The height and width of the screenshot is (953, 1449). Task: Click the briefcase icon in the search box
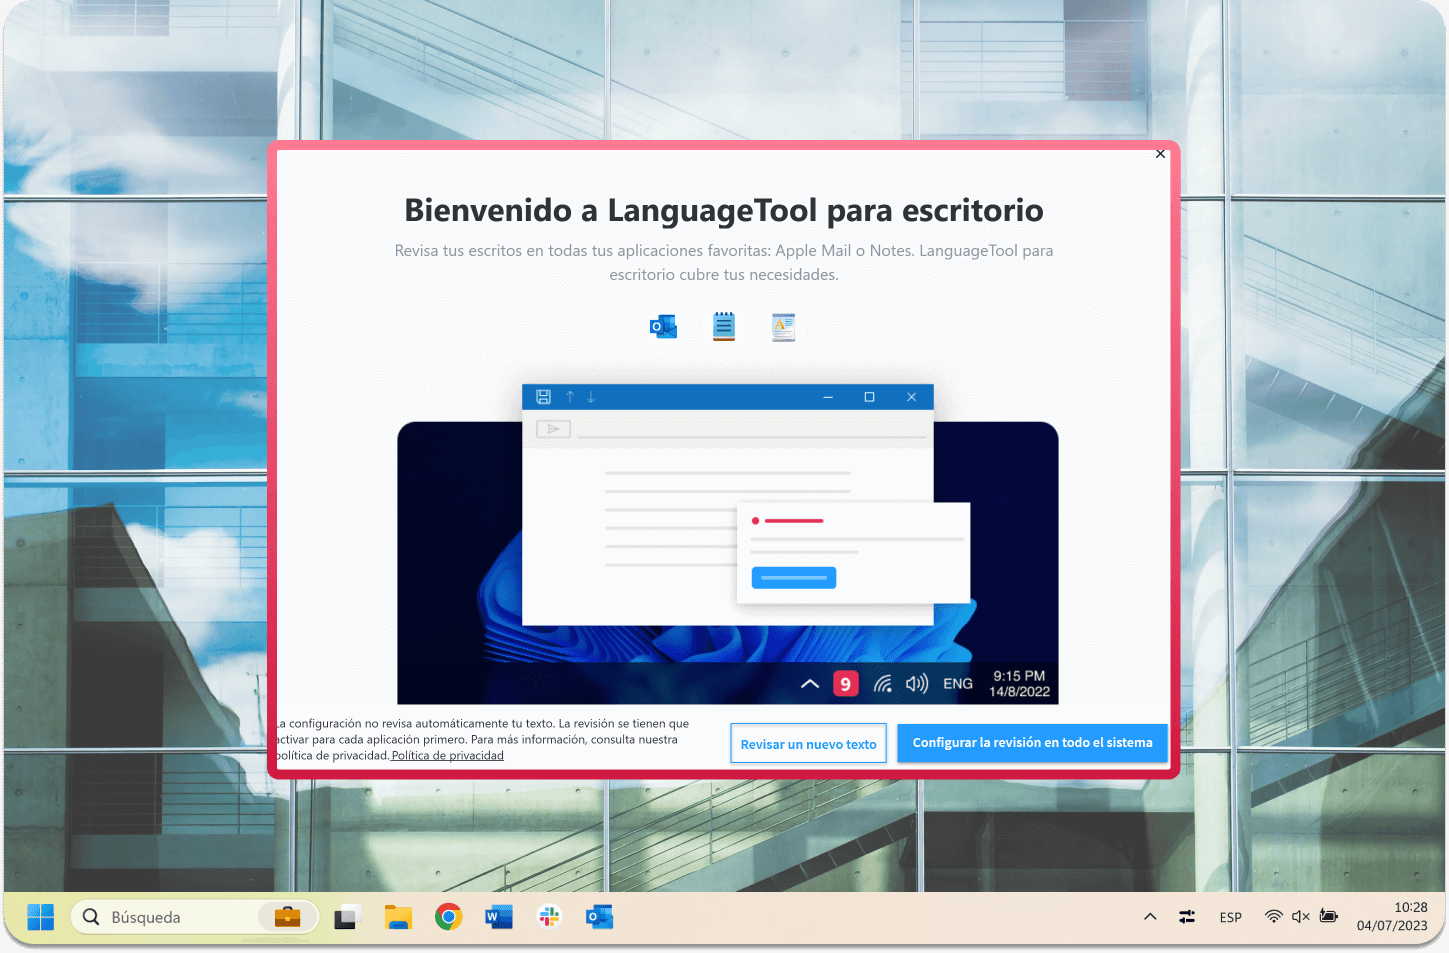tap(288, 917)
